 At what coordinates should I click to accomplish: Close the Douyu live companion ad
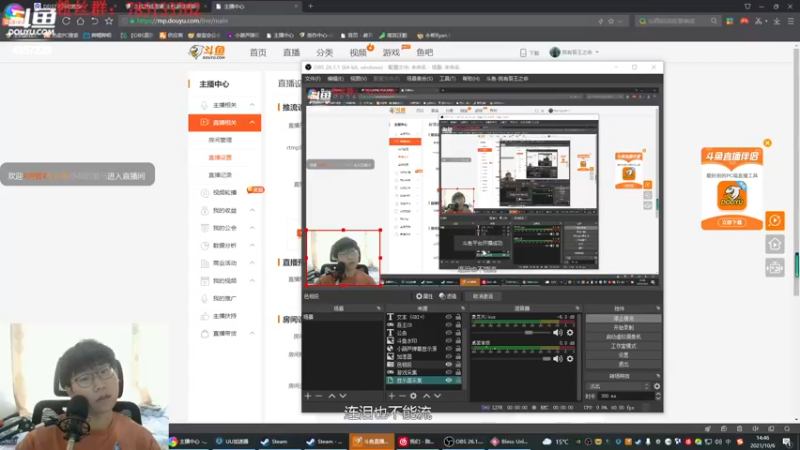pos(767,143)
